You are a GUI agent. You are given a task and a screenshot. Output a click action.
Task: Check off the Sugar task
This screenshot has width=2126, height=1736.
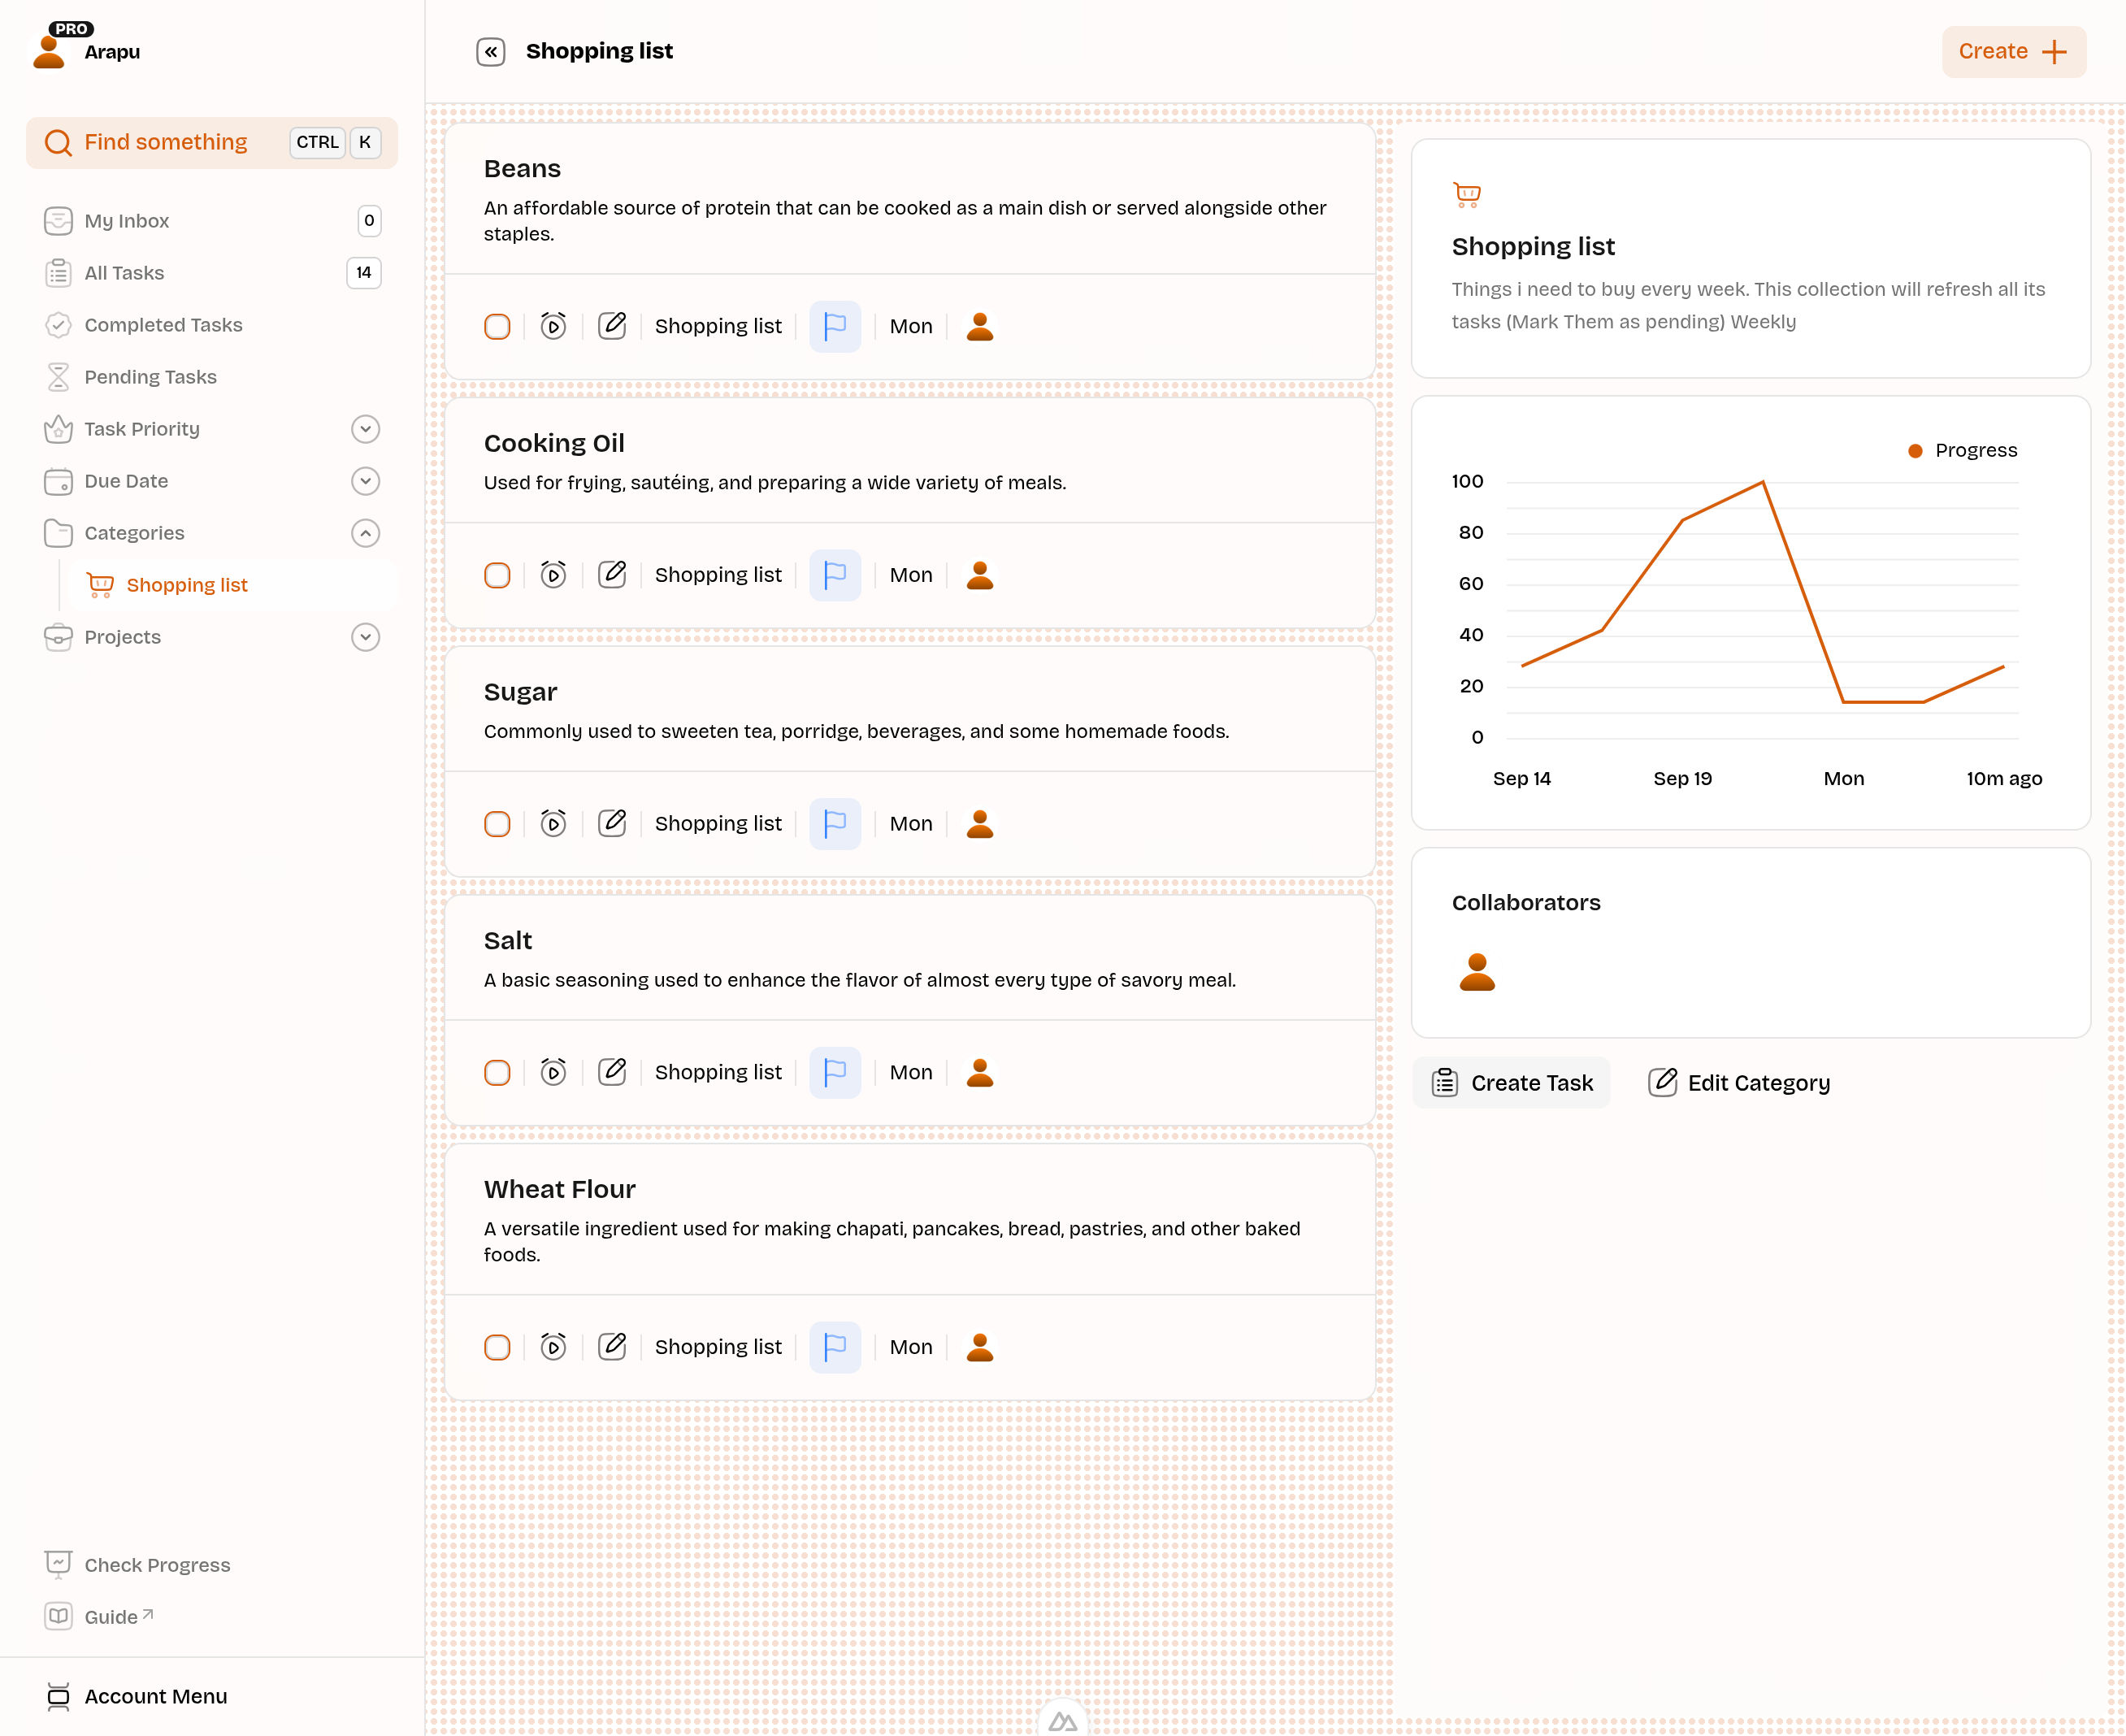497,824
